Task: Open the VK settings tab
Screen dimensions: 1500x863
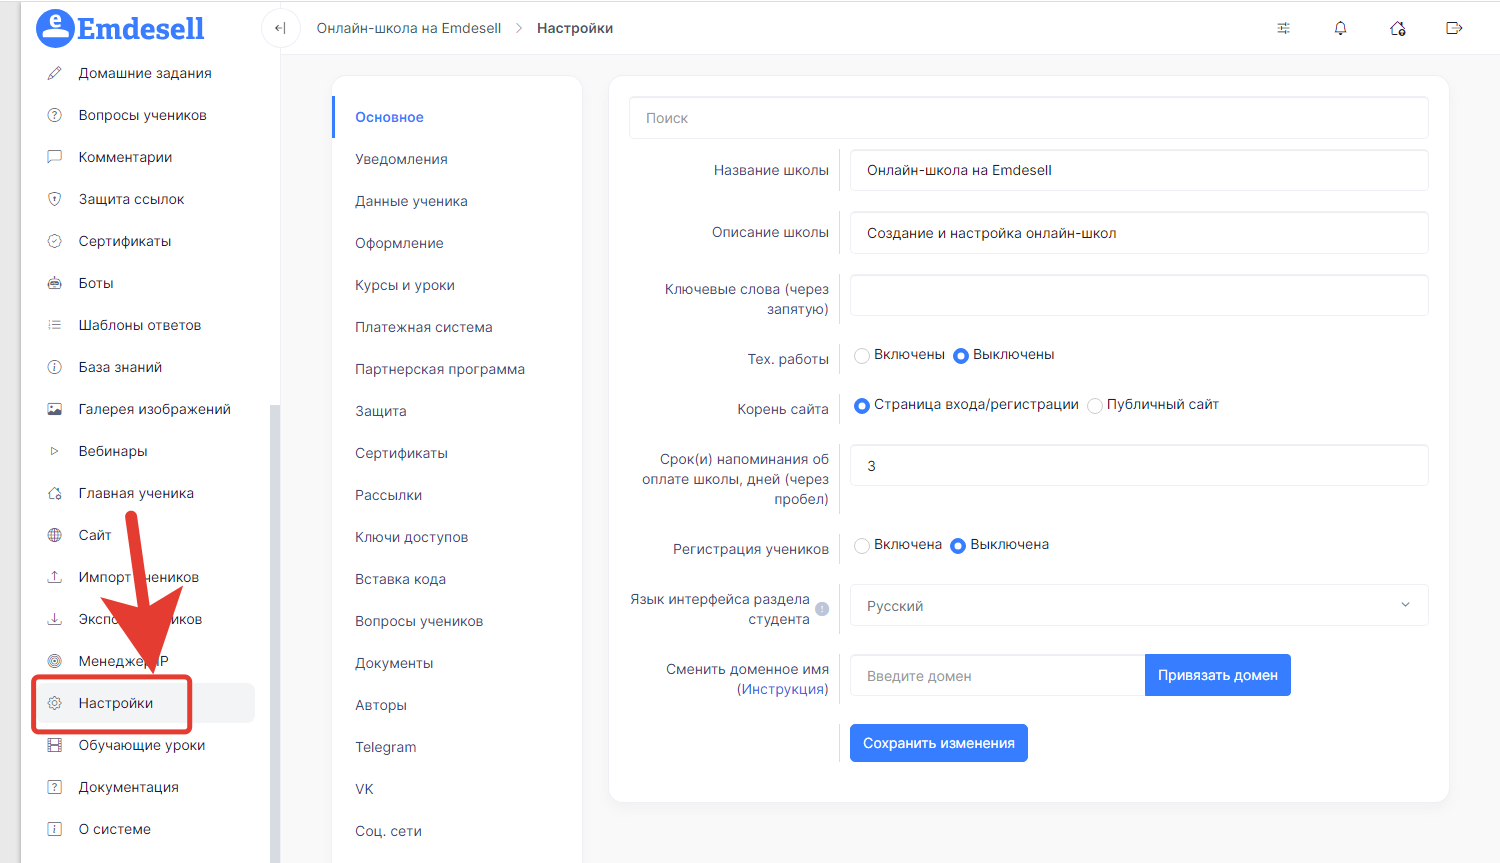Action: tap(364, 789)
